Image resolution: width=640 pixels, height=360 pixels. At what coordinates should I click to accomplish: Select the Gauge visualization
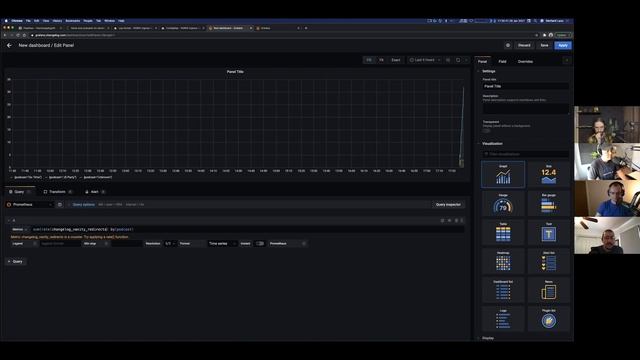pos(503,203)
